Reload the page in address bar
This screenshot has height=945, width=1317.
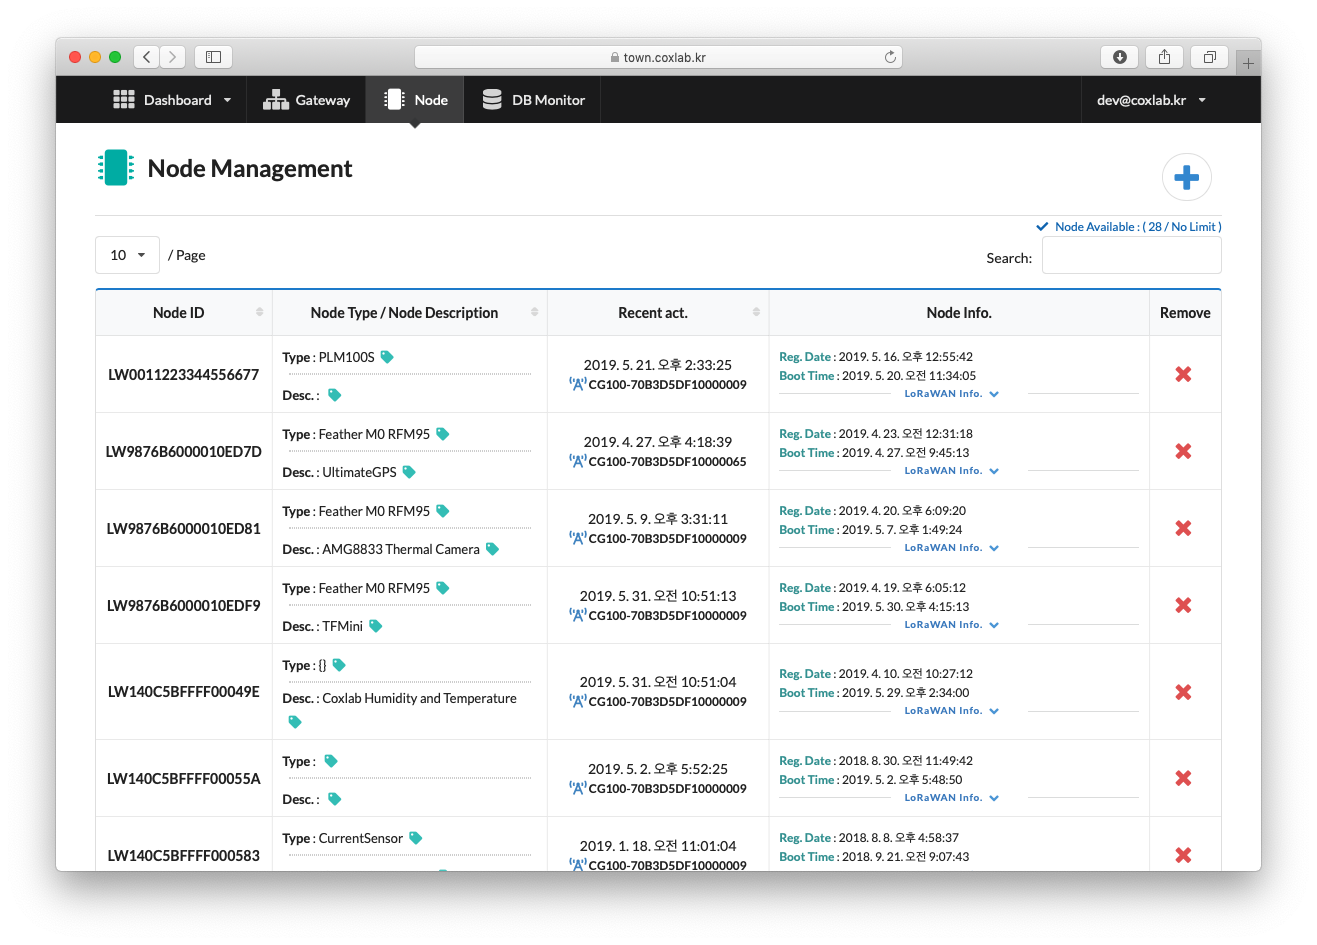tap(890, 57)
